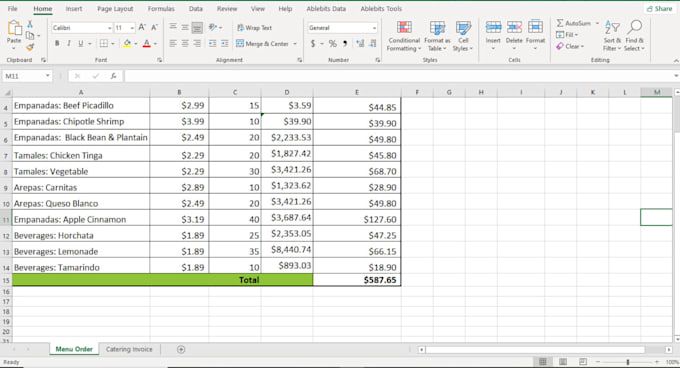Switch to the Insert ribbon tab

click(74, 9)
